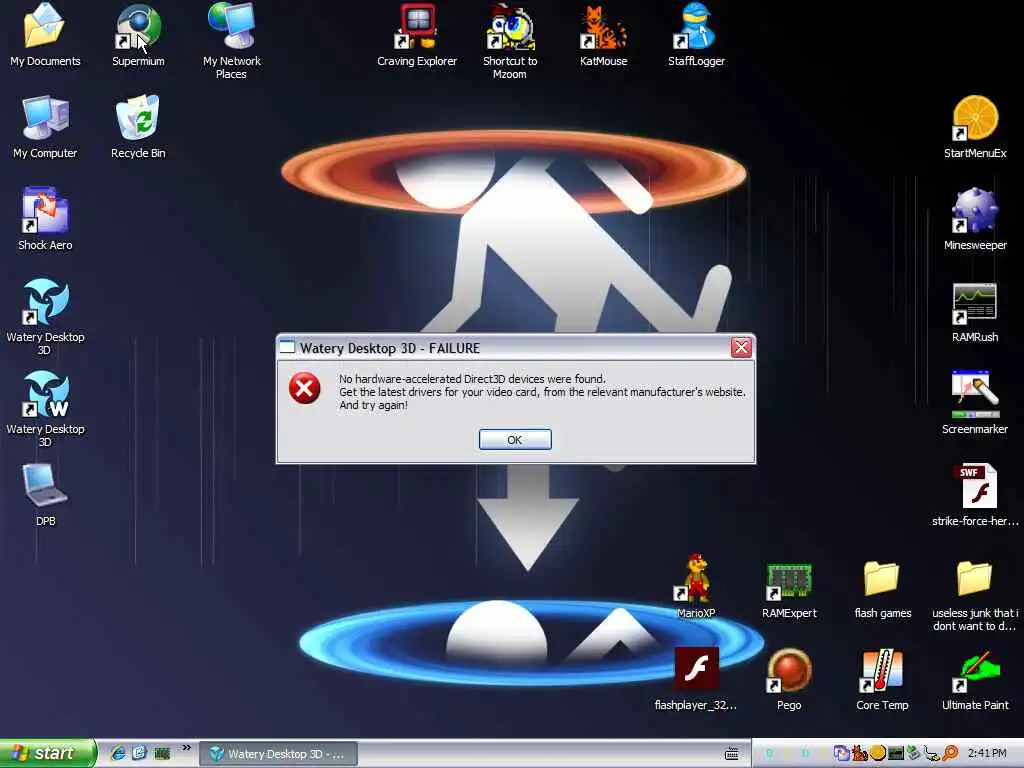This screenshot has height=768, width=1024.
Task: Select the Pego red button shortcut
Action: tap(789, 679)
